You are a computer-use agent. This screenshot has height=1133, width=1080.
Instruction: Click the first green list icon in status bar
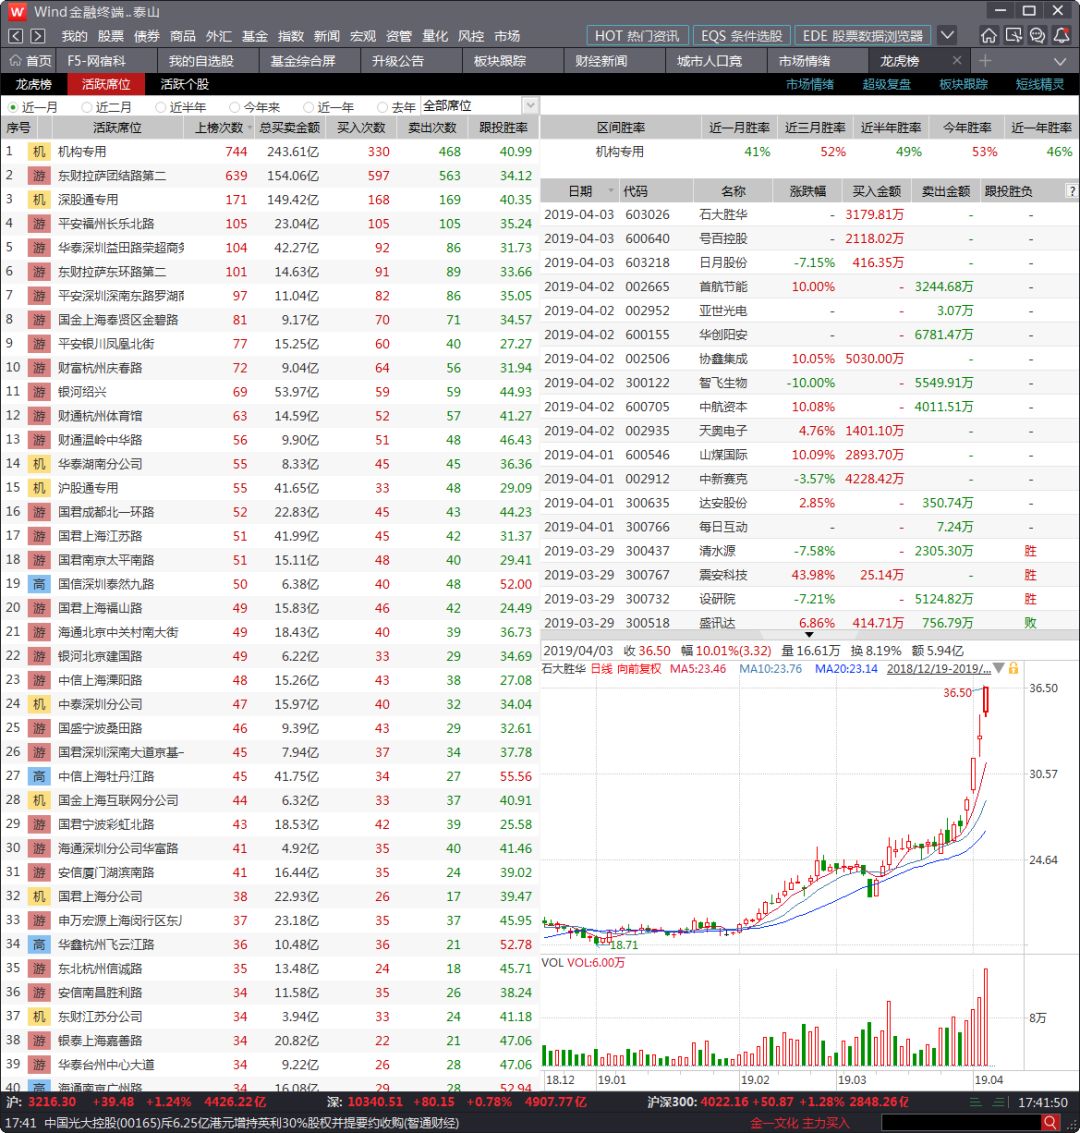[x=976, y=1103]
